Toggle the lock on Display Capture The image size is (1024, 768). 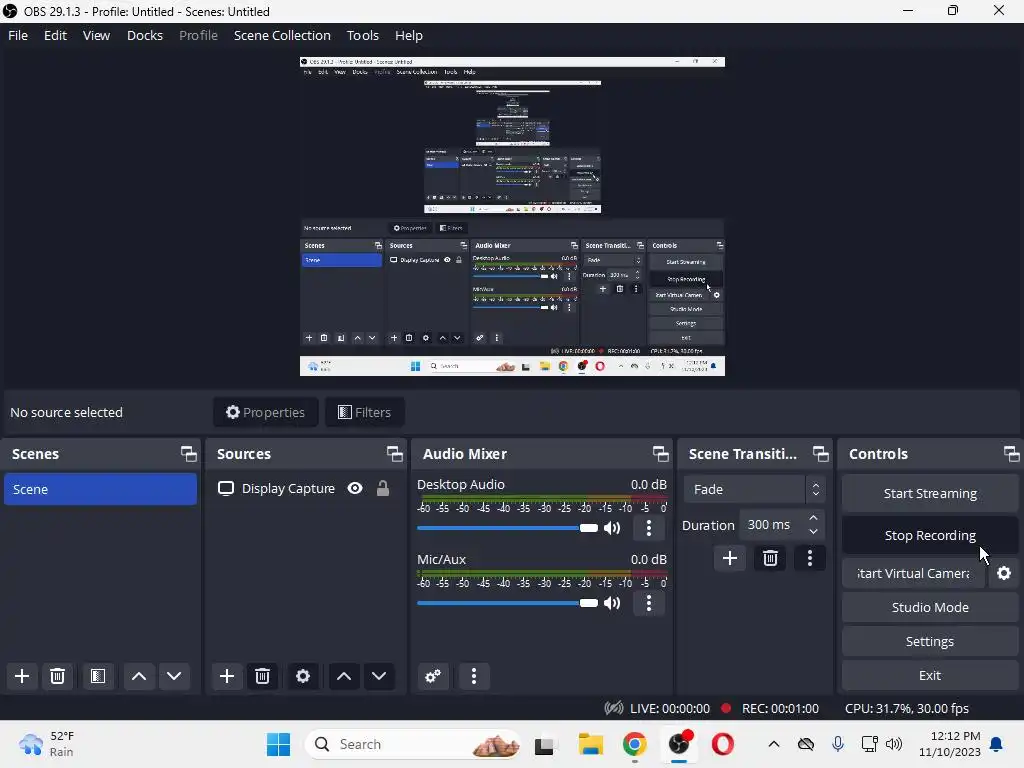click(x=383, y=488)
